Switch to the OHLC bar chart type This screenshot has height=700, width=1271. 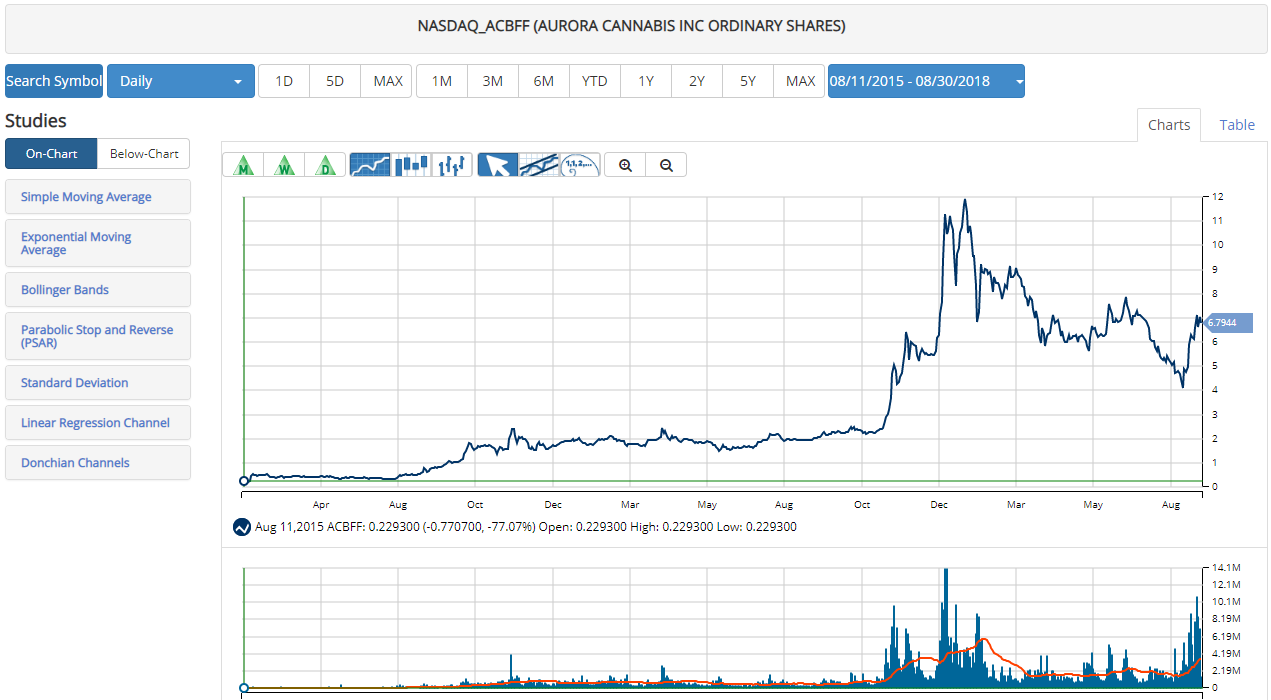coord(452,165)
